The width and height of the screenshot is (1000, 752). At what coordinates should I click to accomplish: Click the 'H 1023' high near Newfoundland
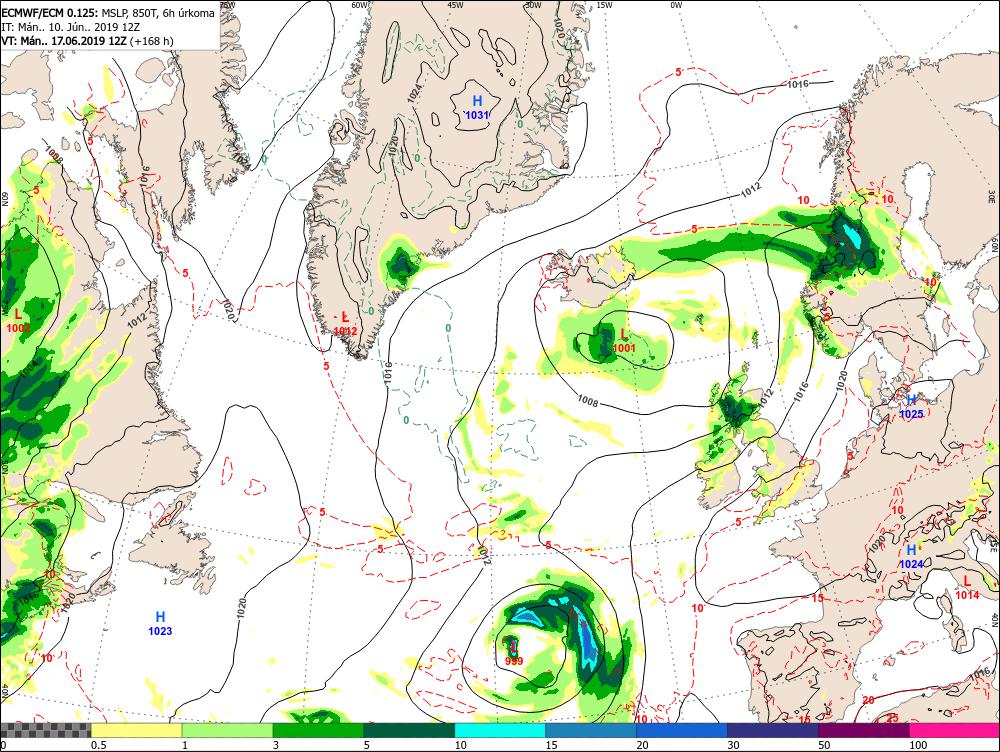(x=160, y=623)
